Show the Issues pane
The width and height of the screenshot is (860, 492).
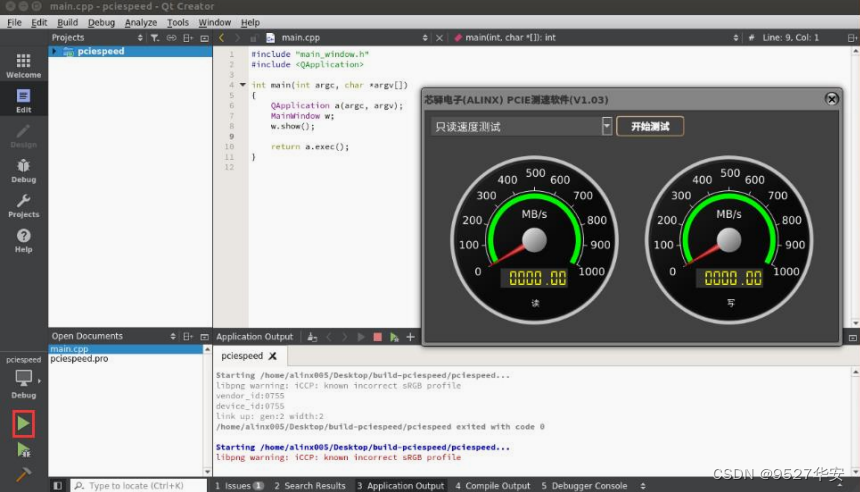[x=240, y=485]
